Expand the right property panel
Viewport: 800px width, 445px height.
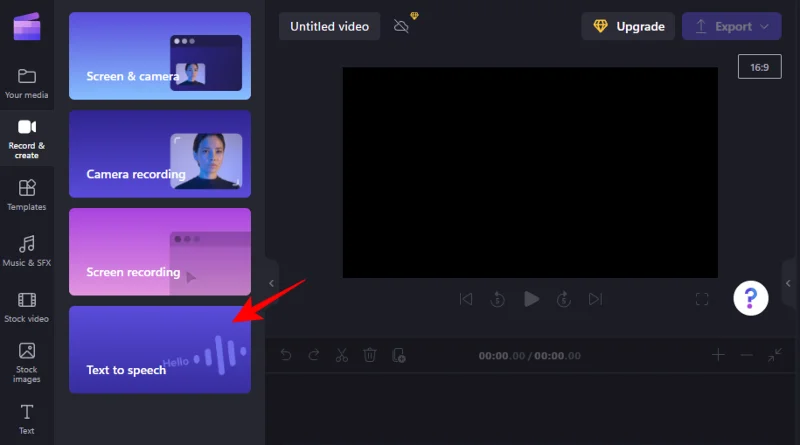pyautogui.click(x=788, y=283)
